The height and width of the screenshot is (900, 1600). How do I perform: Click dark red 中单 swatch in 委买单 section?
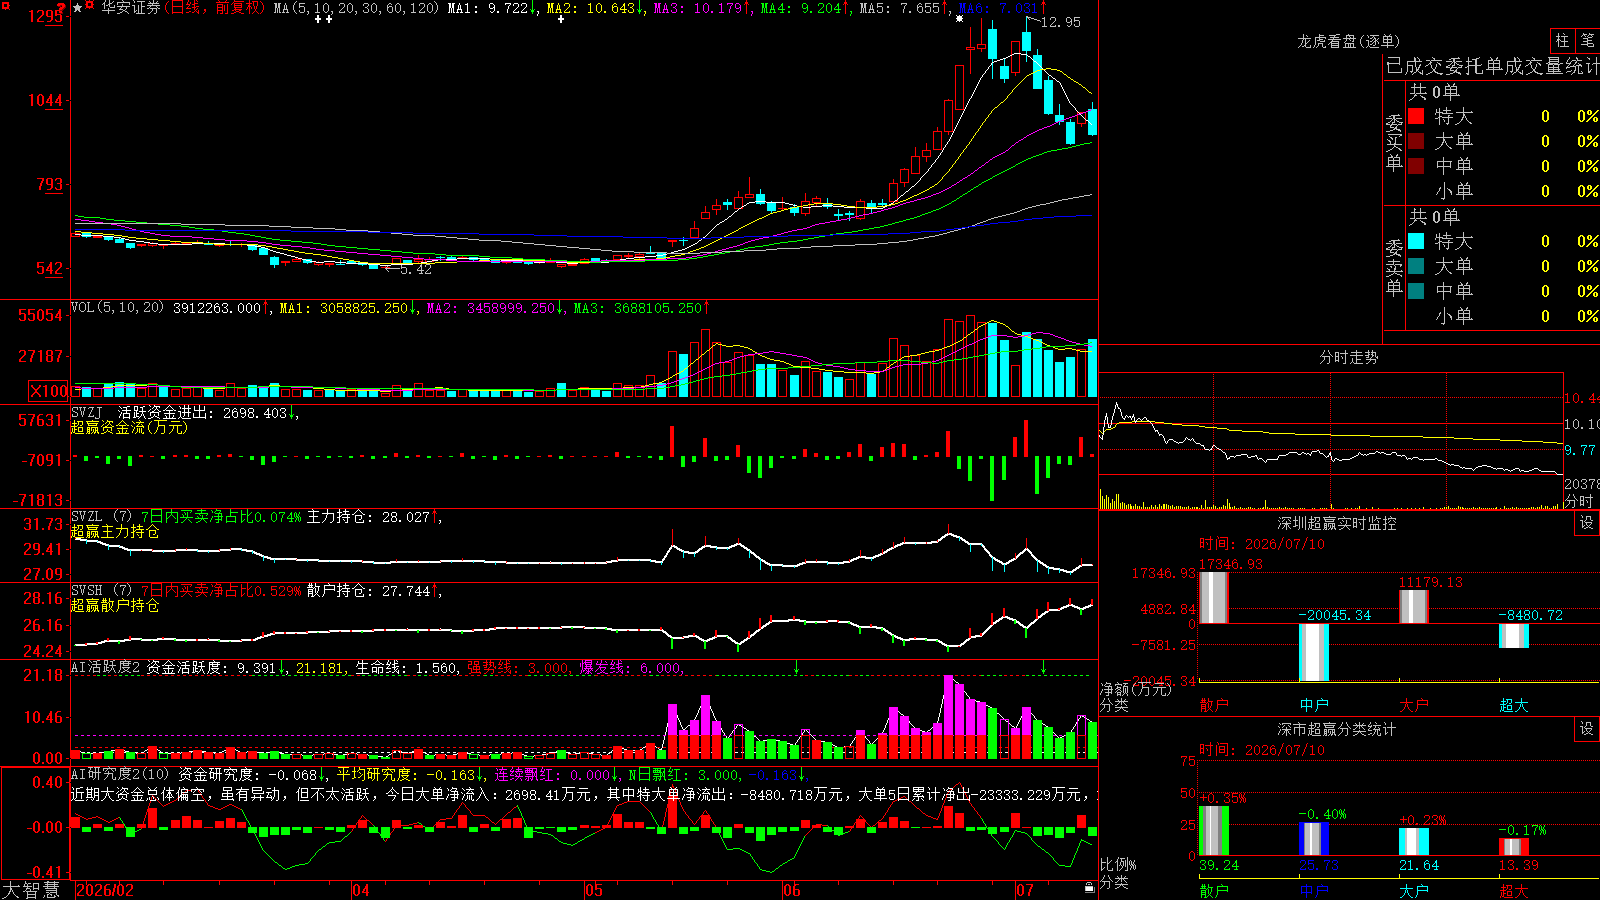[x=1416, y=166]
